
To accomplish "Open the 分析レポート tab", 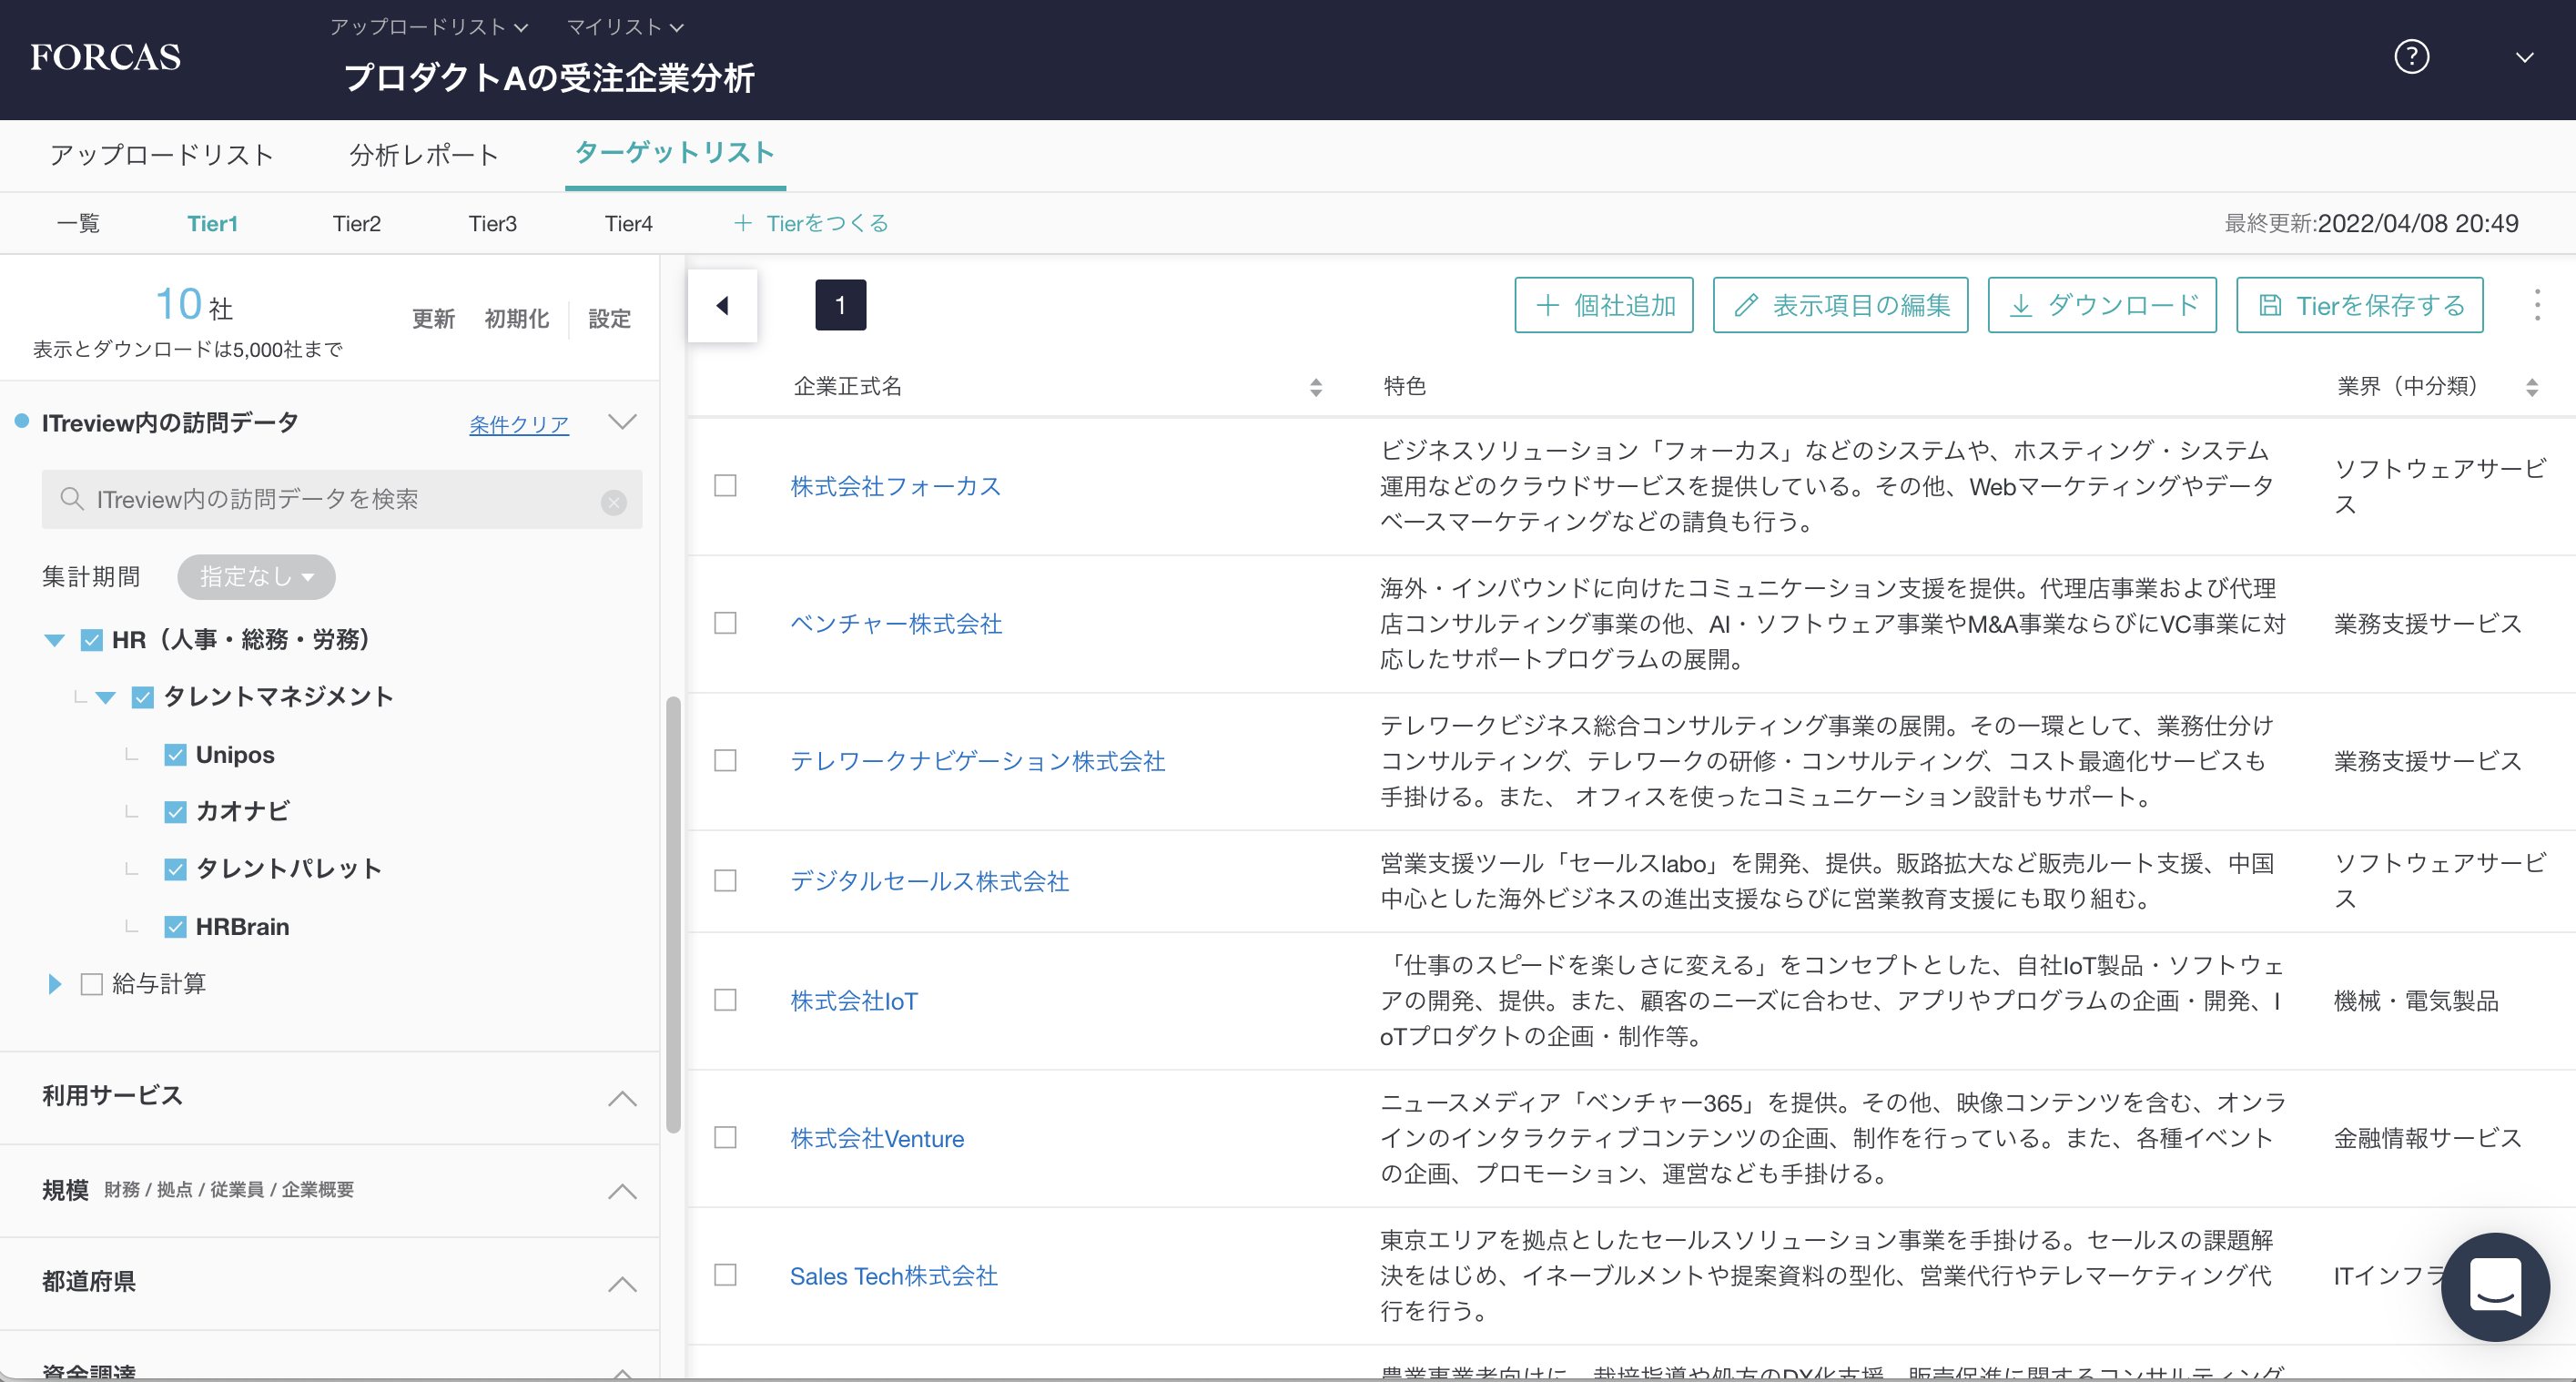I will pyautogui.click(x=424, y=155).
